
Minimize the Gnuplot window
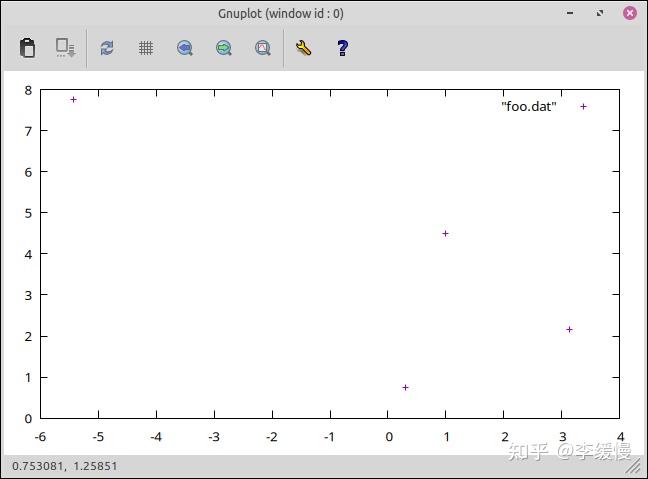[x=570, y=13]
